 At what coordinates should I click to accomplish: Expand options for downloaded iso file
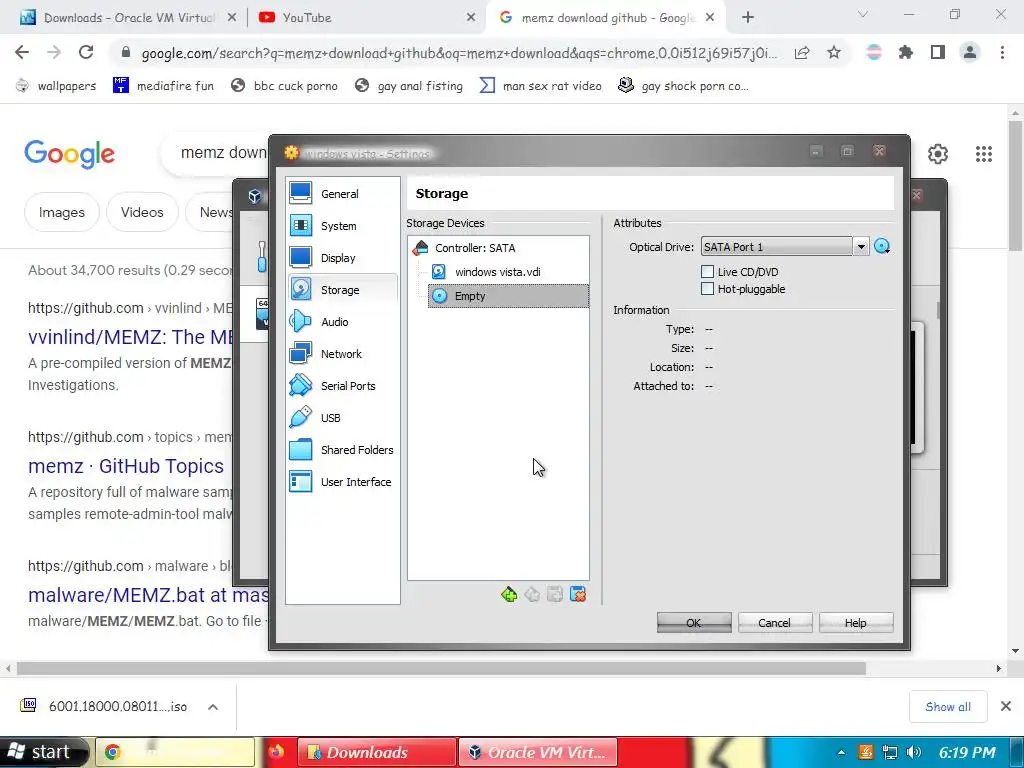[213, 707]
